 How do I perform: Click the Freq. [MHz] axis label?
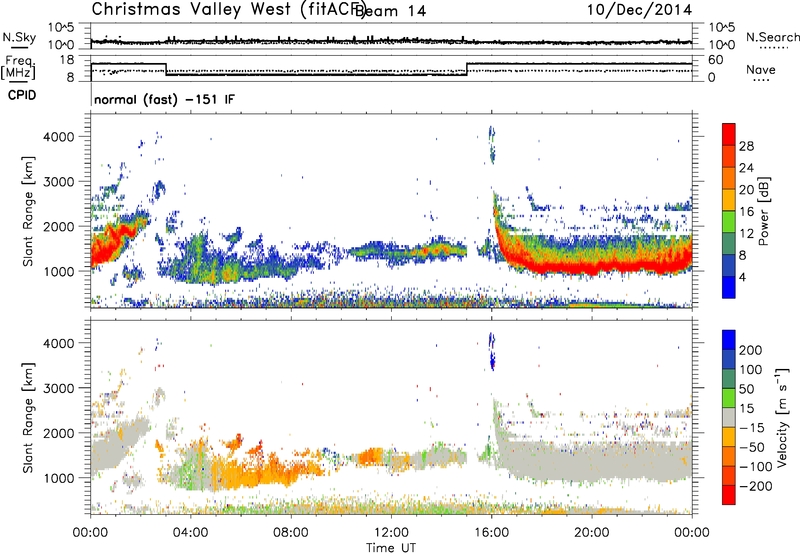tap(18, 67)
